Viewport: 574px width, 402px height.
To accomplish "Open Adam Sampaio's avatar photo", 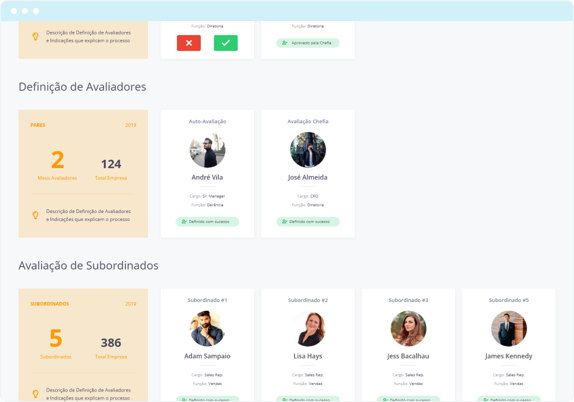I will (x=207, y=329).
